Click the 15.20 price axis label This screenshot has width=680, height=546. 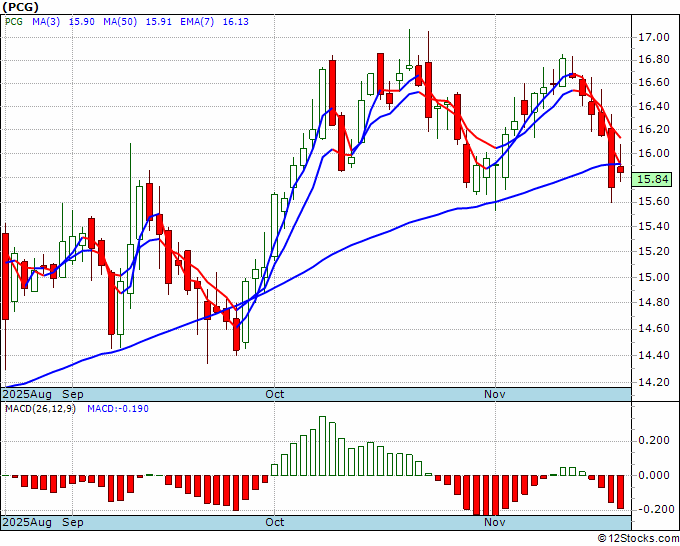click(654, 252)
